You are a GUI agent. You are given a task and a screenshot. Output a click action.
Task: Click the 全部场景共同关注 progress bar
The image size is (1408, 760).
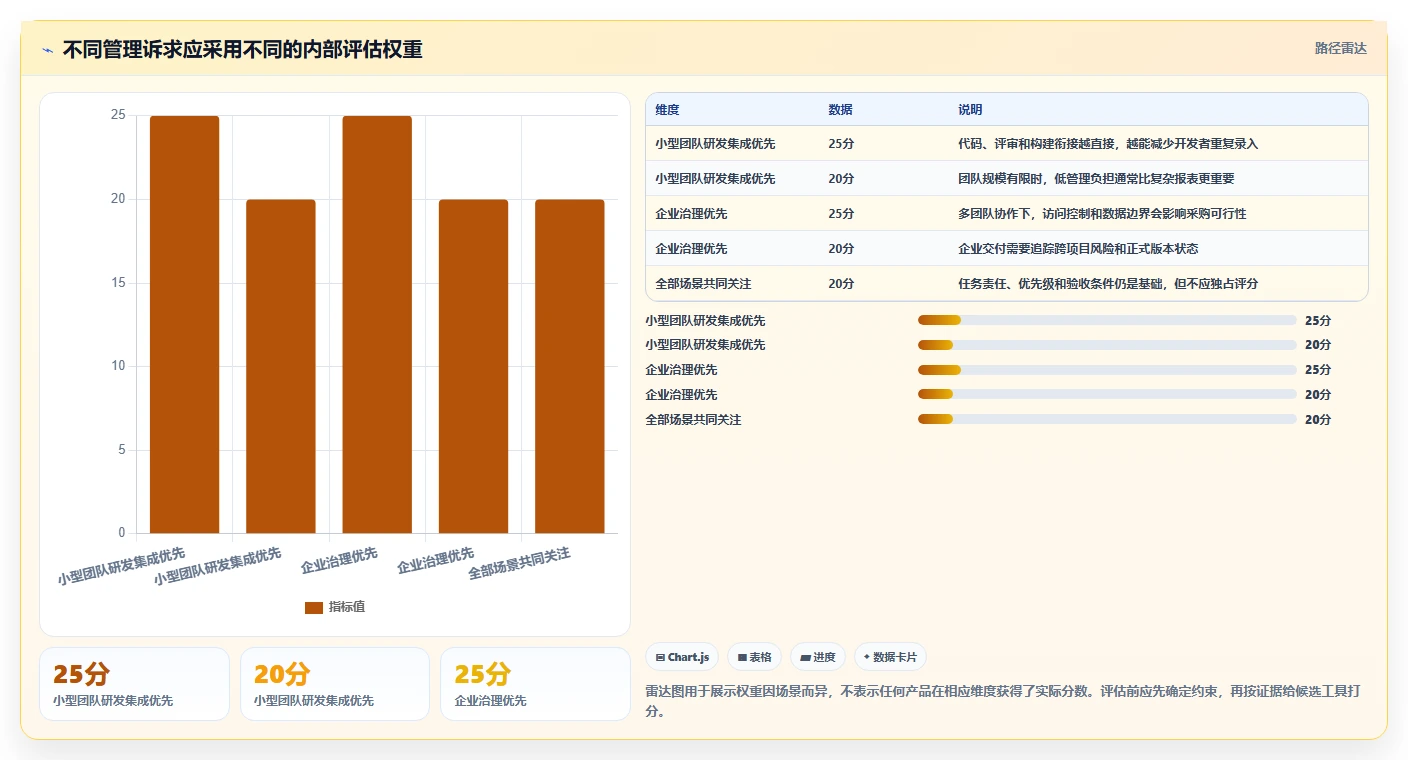pyautogui.click(x=1107, y=419)
